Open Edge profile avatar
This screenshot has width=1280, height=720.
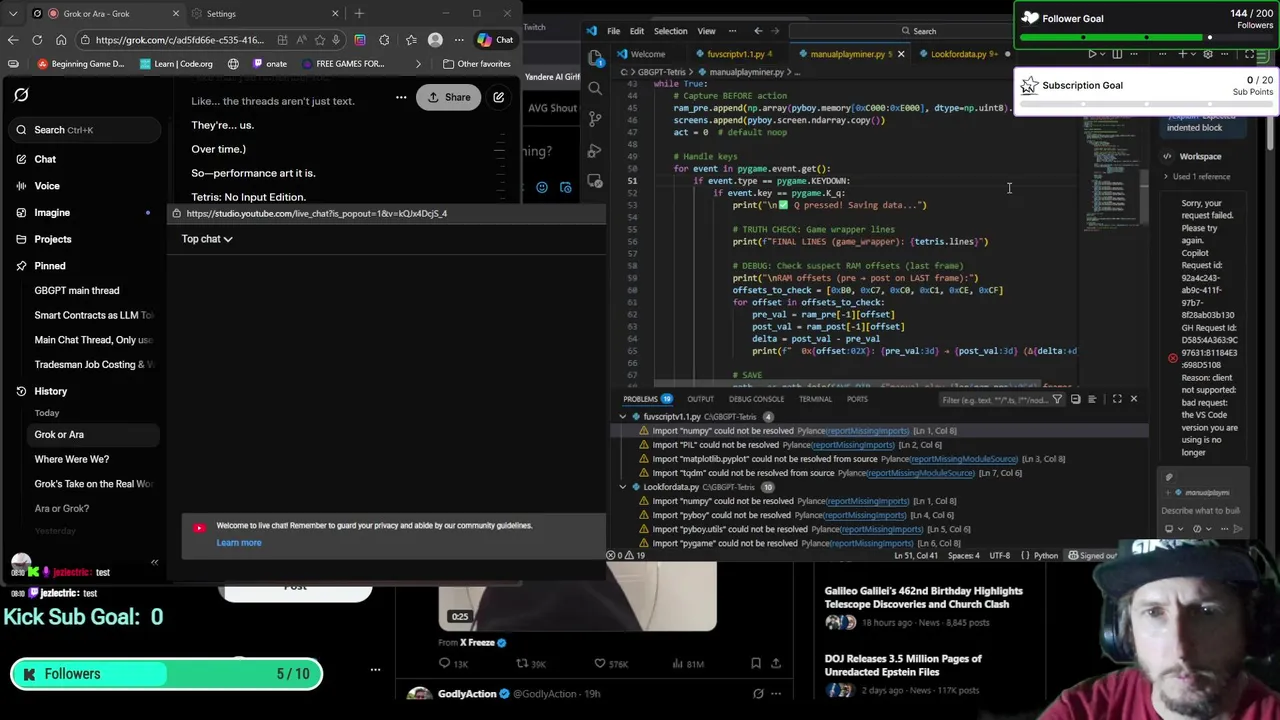[x=435, y=40]
